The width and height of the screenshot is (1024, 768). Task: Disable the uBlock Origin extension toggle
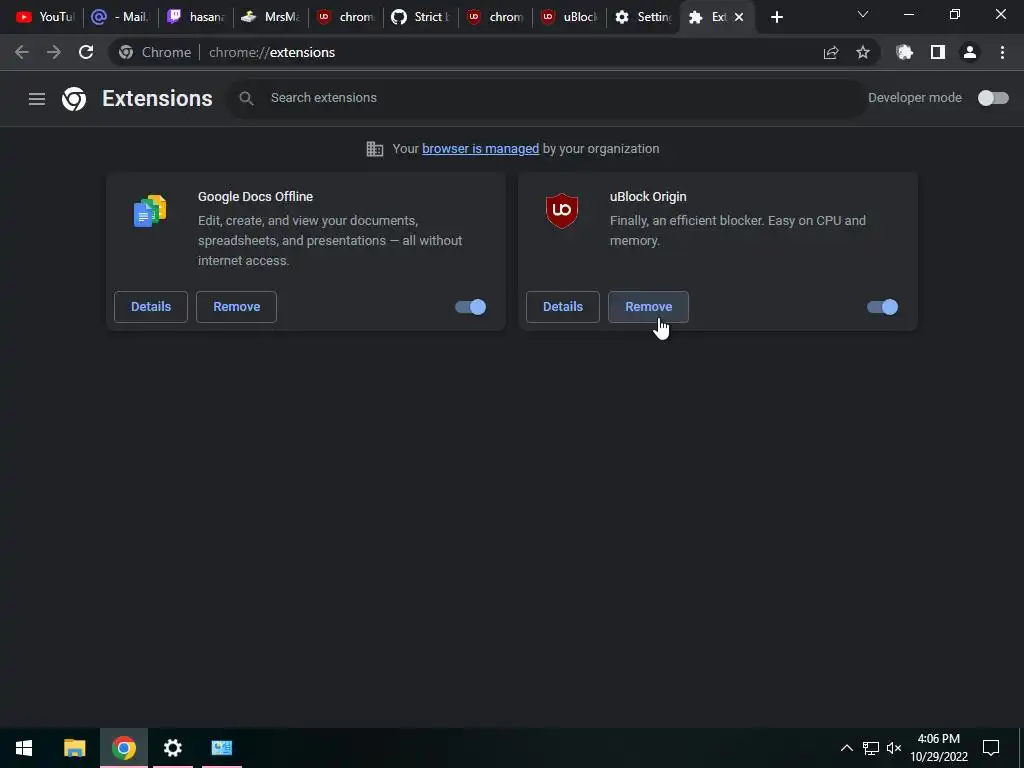click(x=882, y=307)
